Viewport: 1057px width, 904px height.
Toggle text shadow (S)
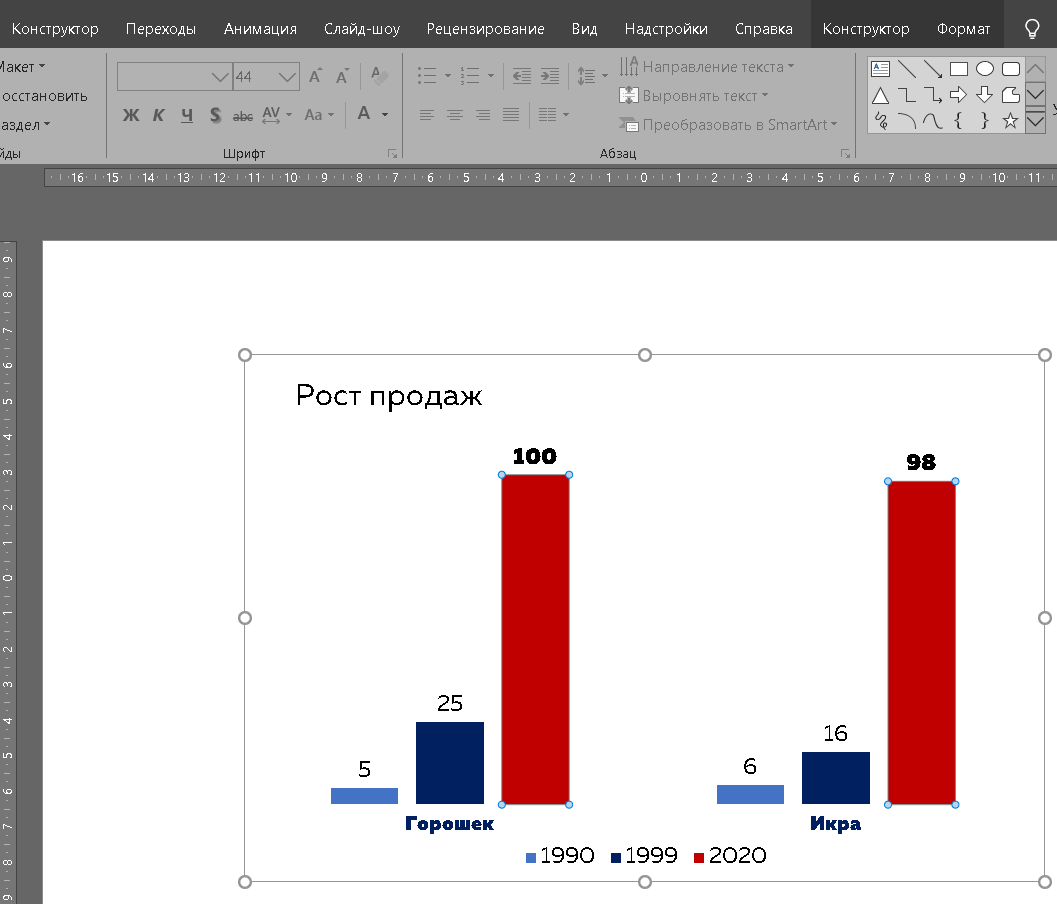[x=215, y=115]
